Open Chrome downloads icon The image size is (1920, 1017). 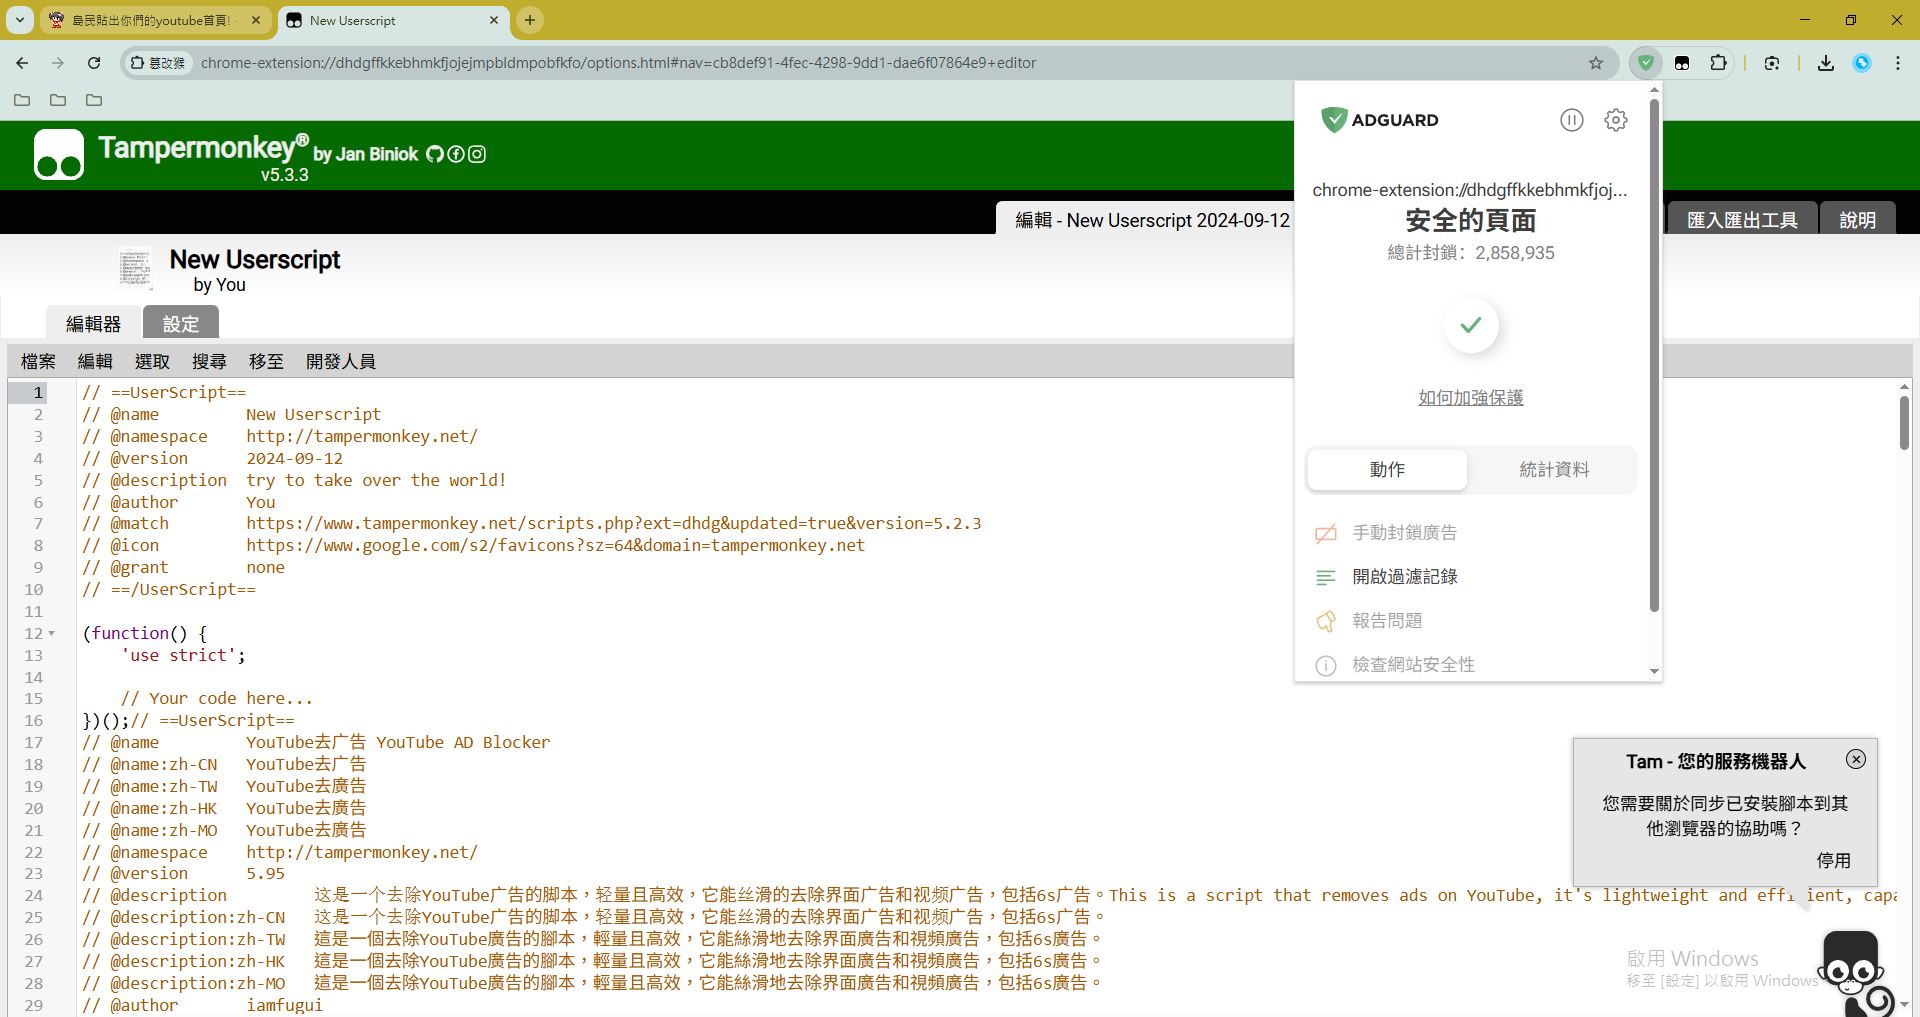pos(1826,63)
